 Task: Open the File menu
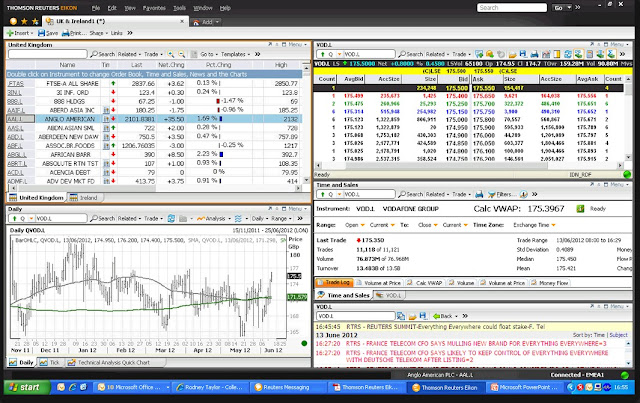(96, 8)
